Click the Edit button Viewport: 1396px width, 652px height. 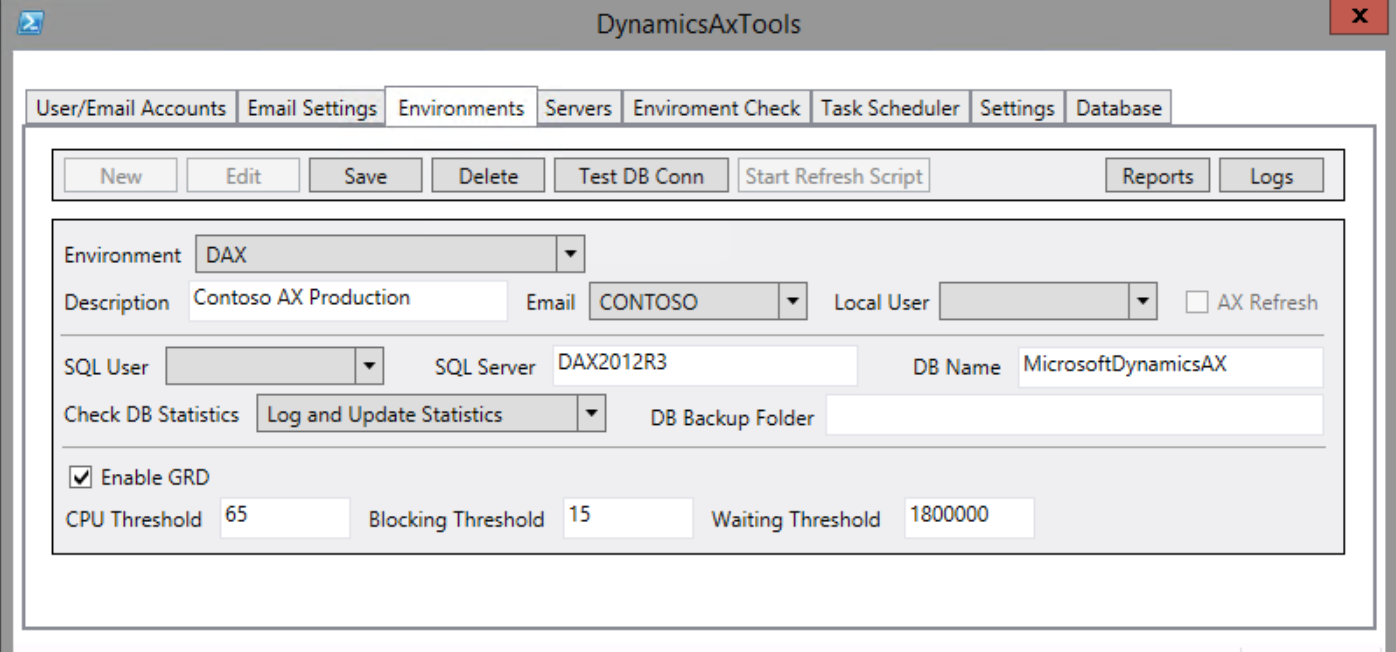(243, 176)
